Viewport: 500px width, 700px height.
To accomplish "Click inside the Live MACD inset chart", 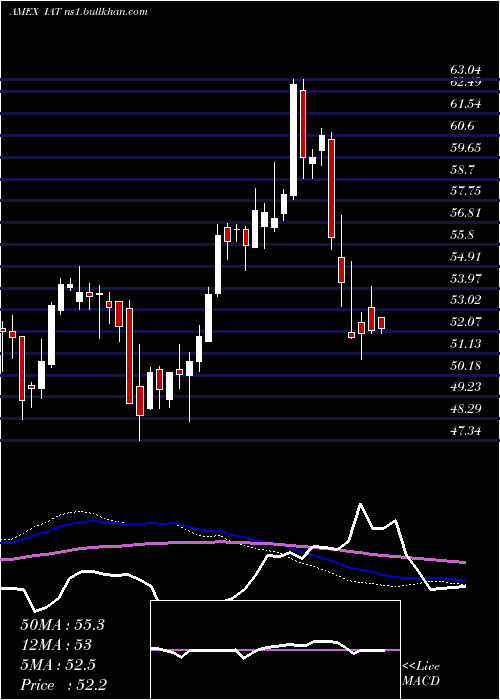I will (x=275, y=650).
